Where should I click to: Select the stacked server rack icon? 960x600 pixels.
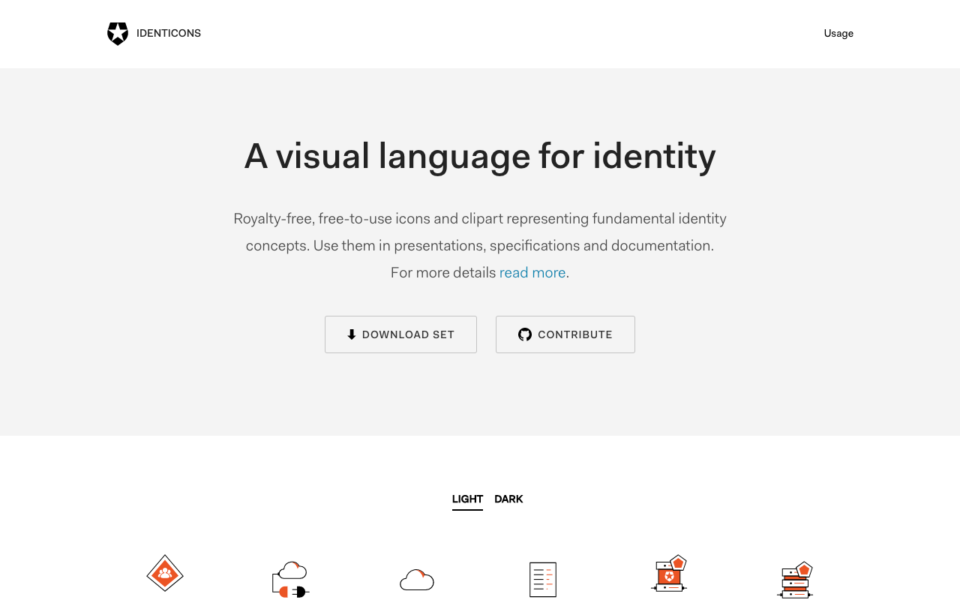click(x=794, y=580)
